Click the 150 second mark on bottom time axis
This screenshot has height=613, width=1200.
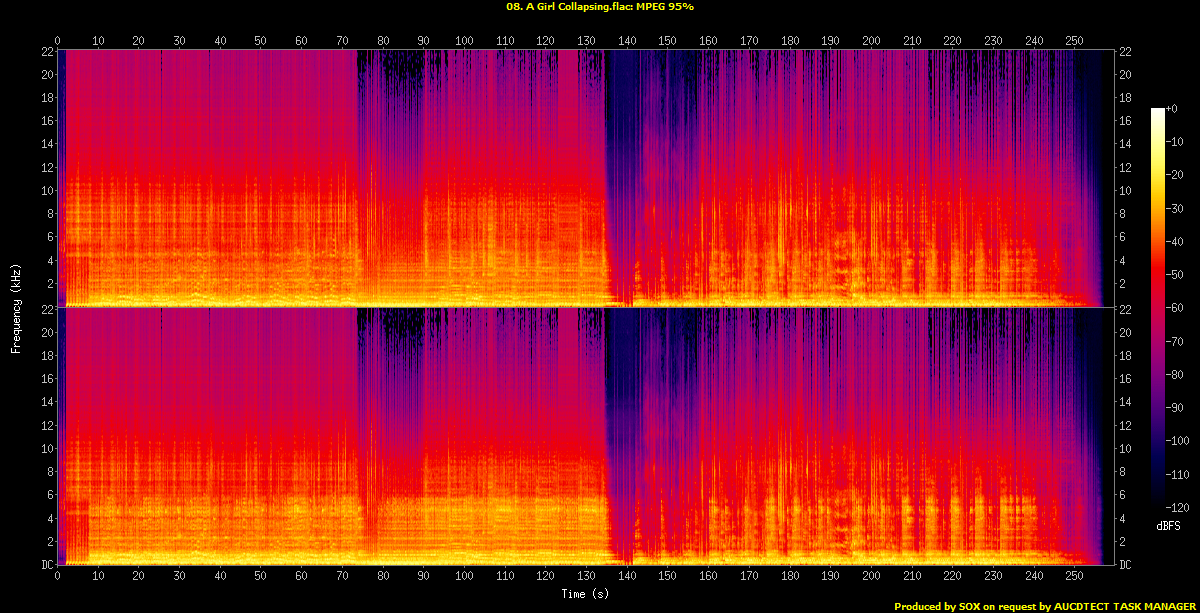point(667,575)
